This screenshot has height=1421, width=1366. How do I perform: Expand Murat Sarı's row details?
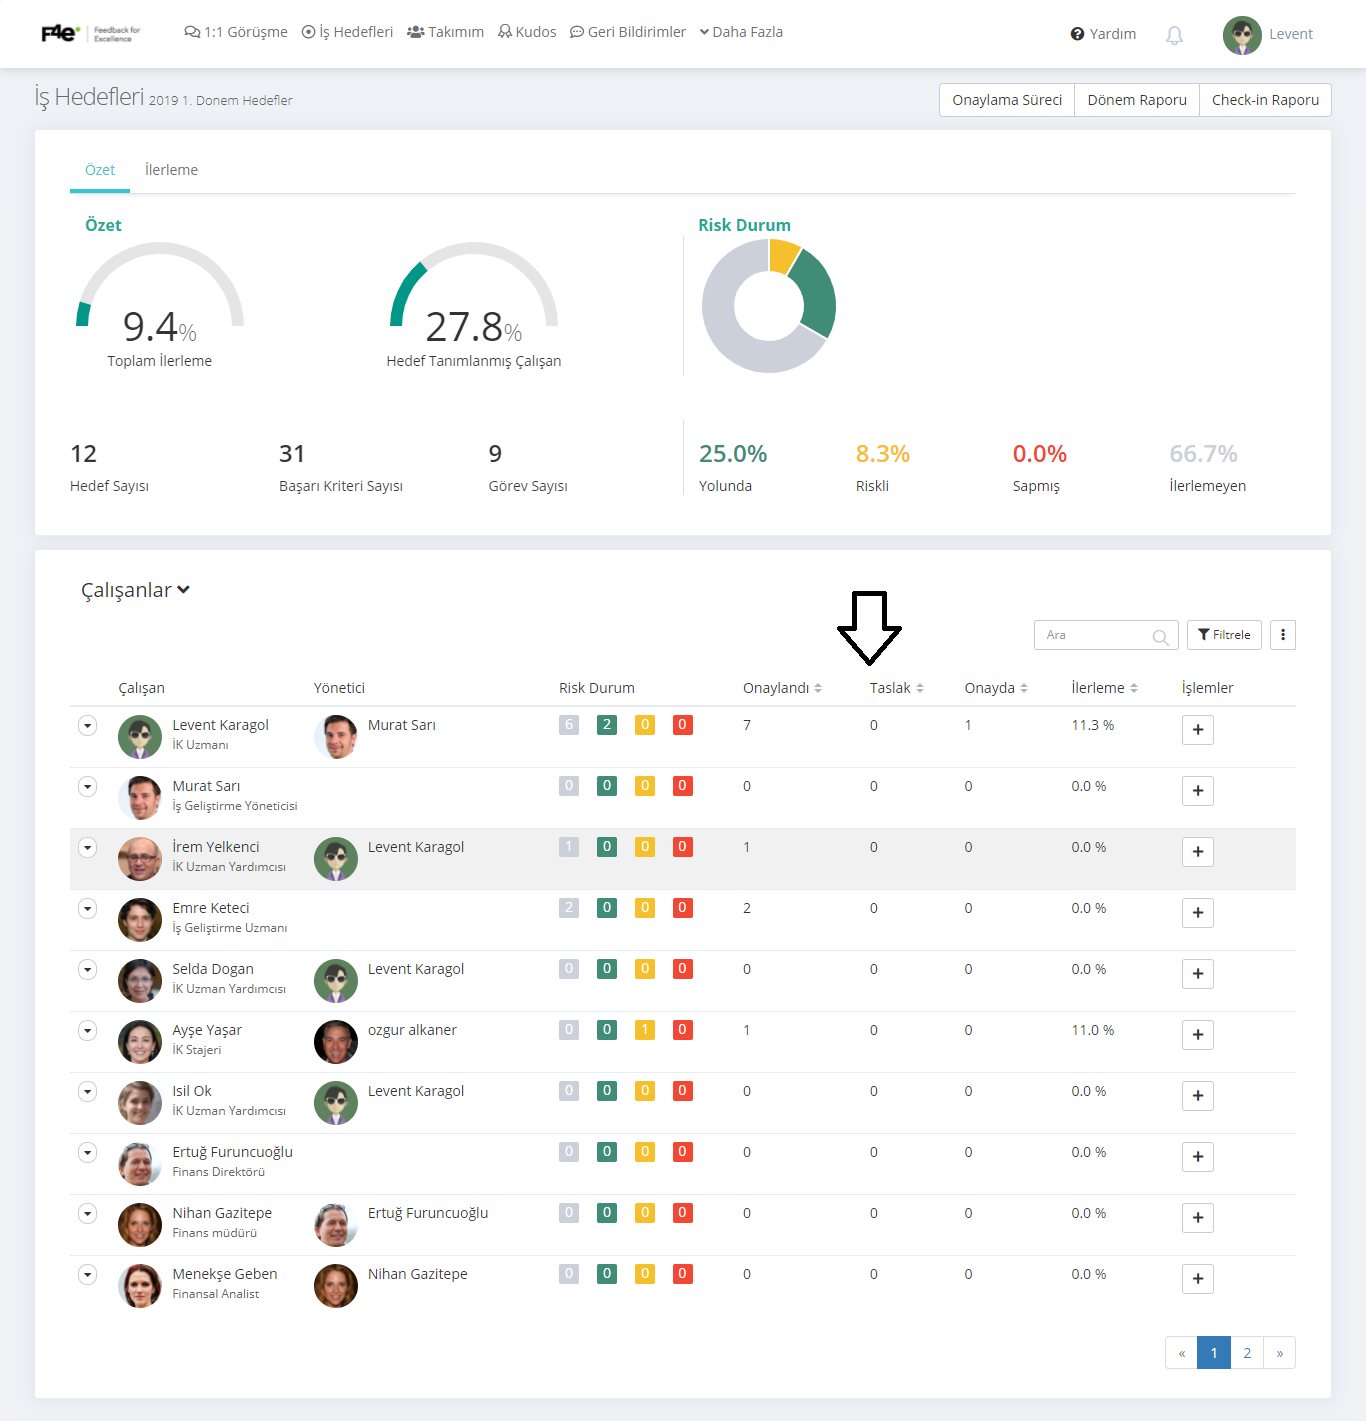(x=88, y=787)
